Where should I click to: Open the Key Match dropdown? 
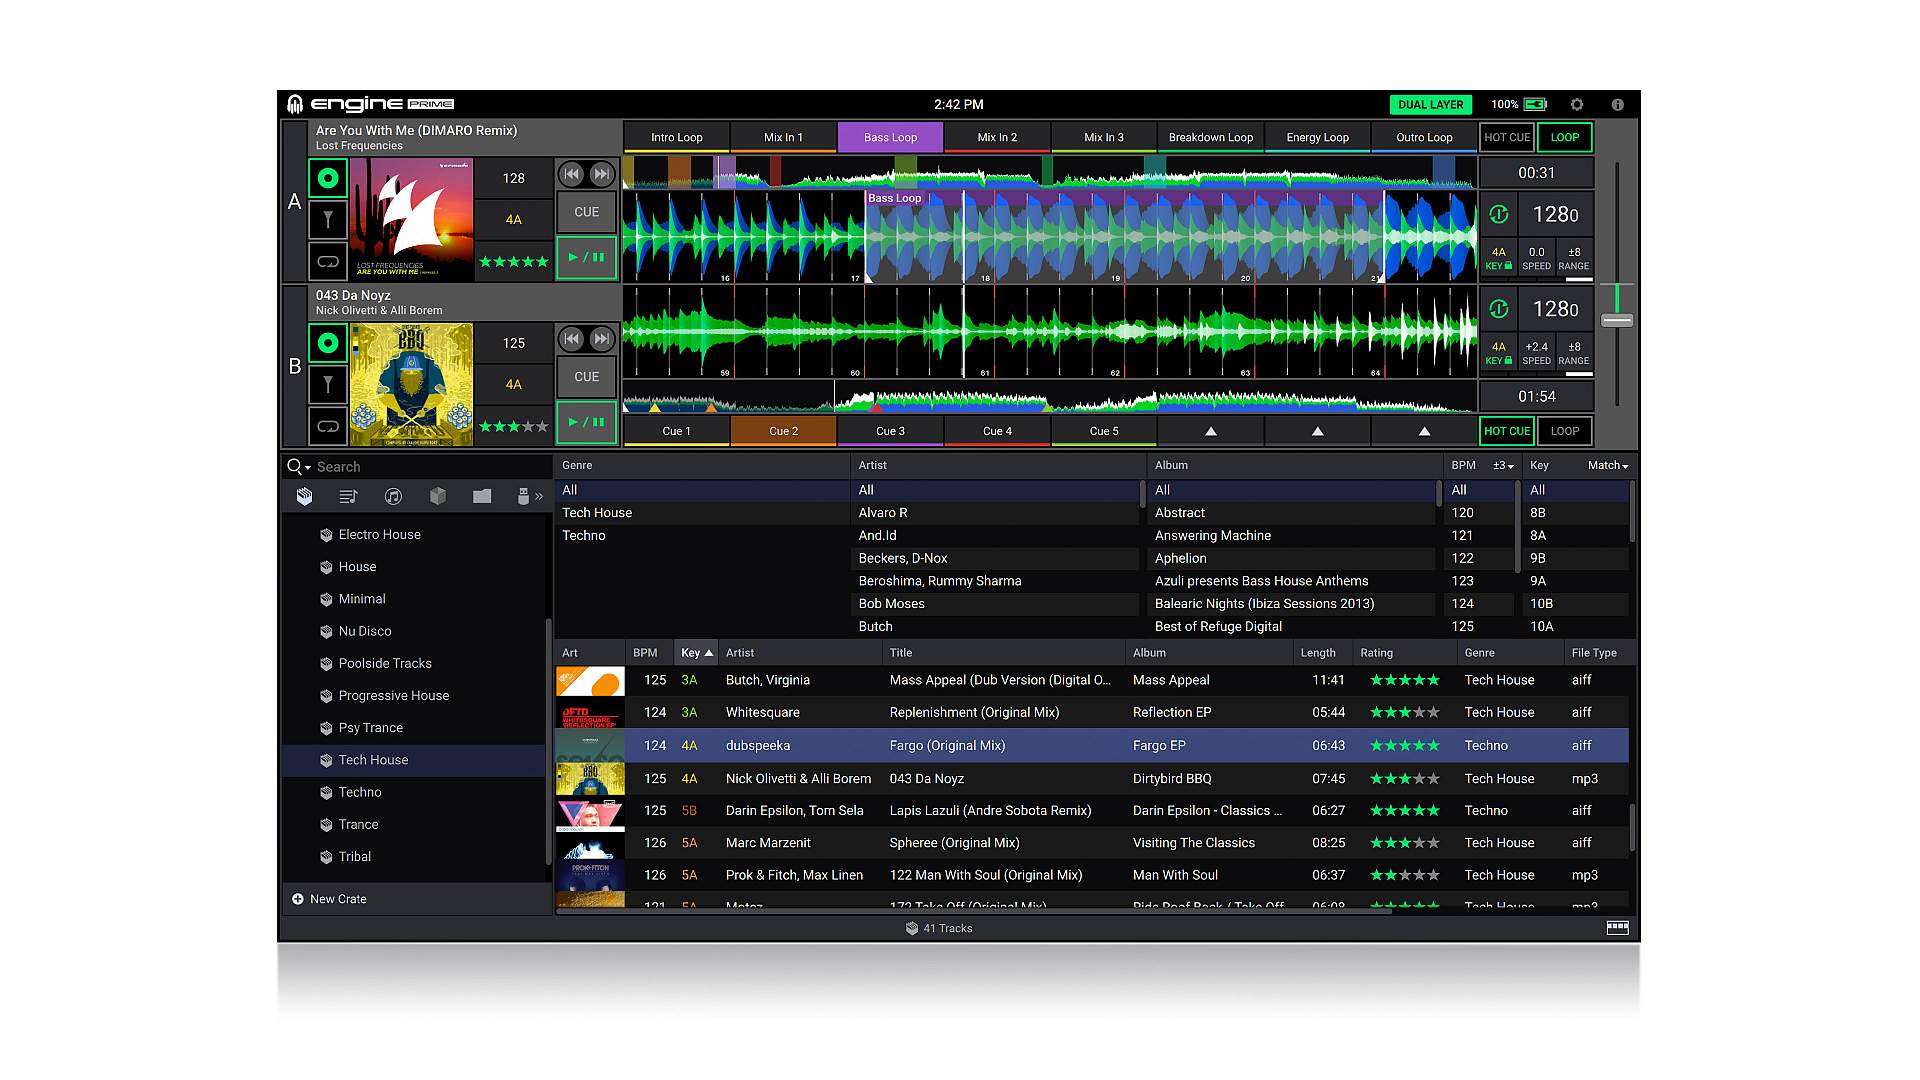[1607, 465]
